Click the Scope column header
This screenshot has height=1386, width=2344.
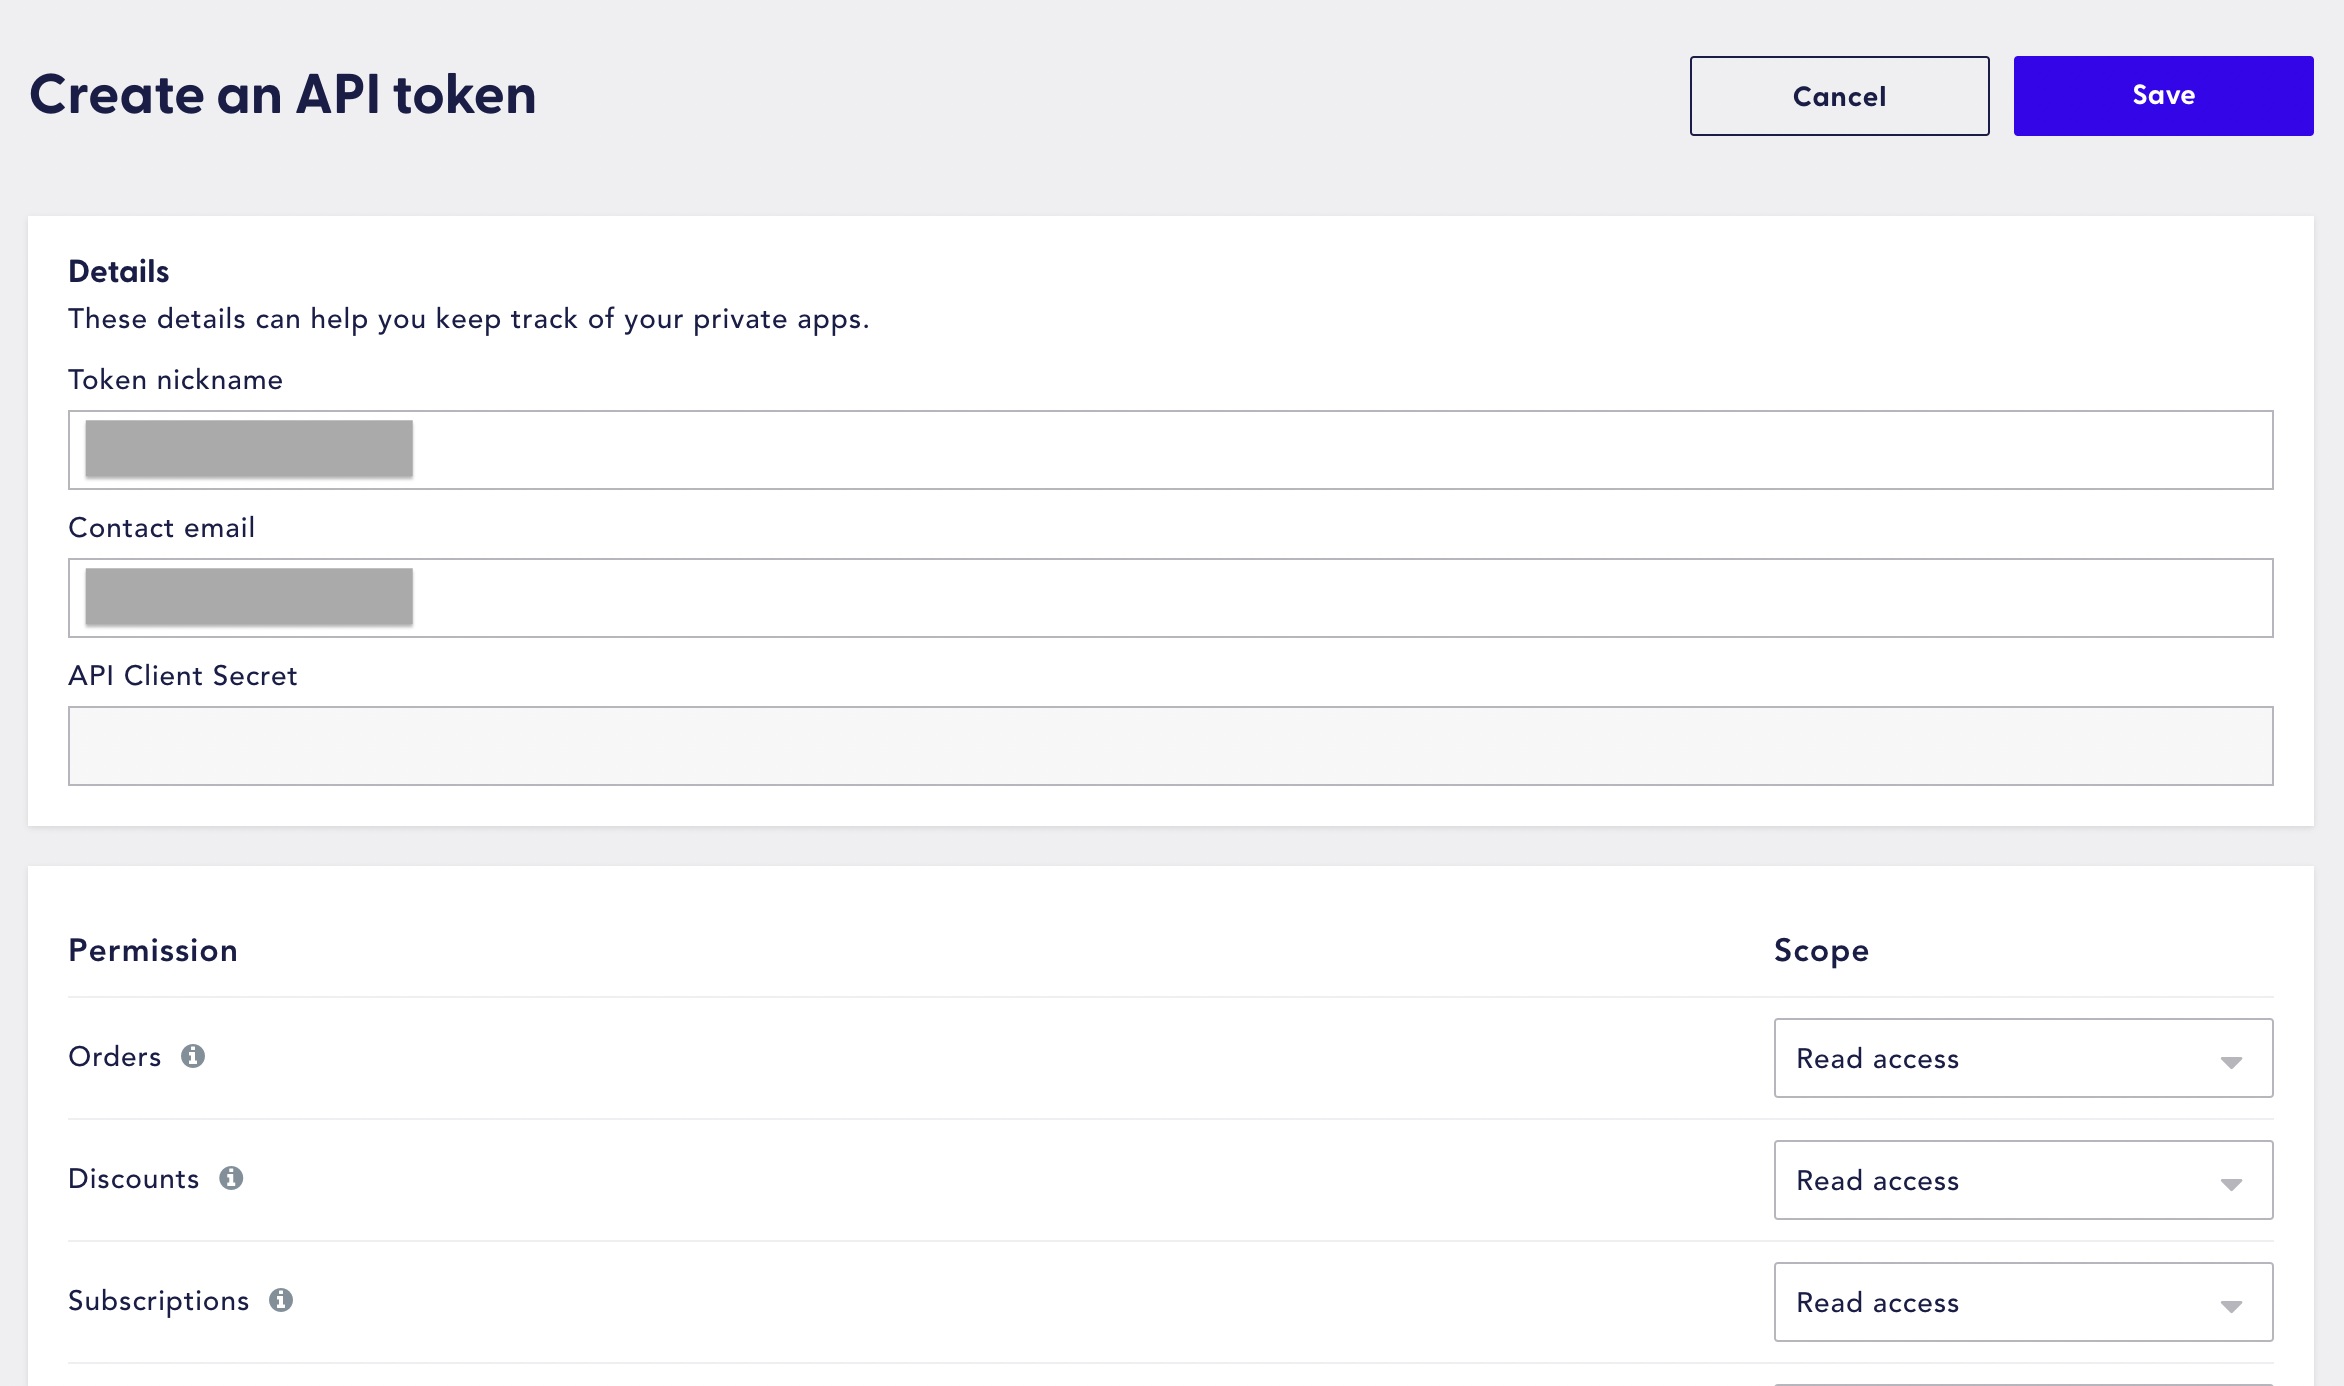tap(1821, 951)
